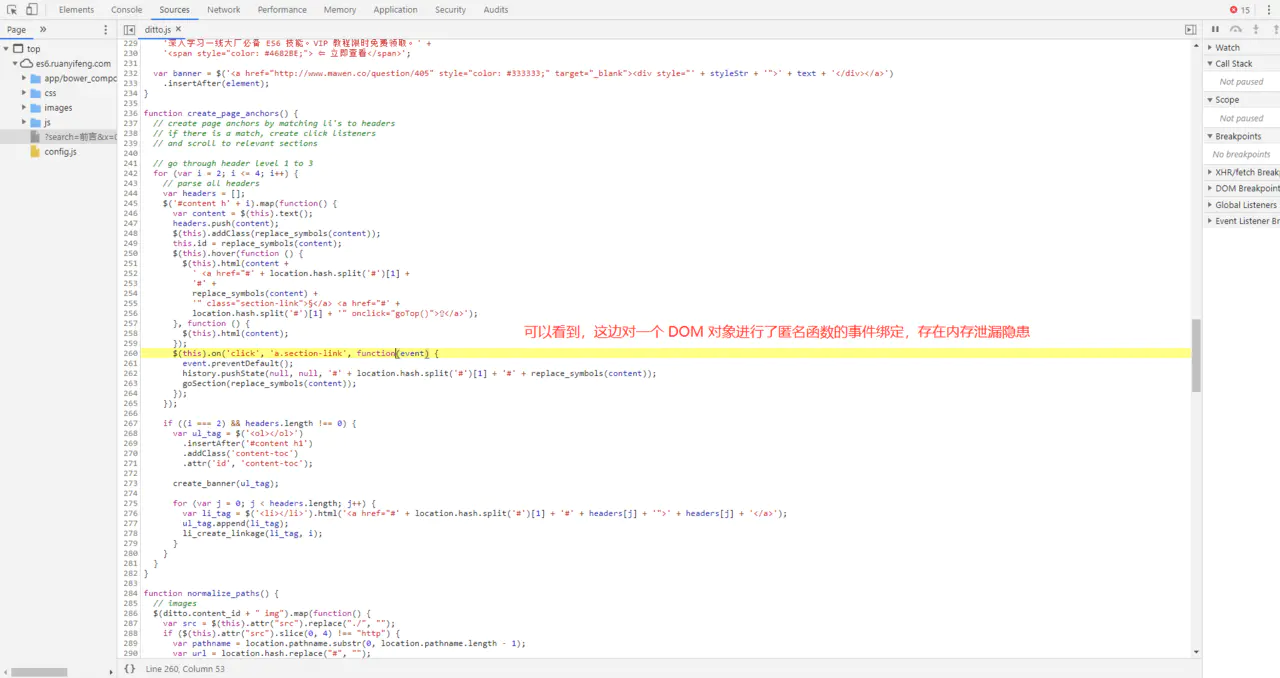Viewport: 1280px width, 678px height.
Task: Click the editor scrollbar up arrow
Action: point(1197,45)
